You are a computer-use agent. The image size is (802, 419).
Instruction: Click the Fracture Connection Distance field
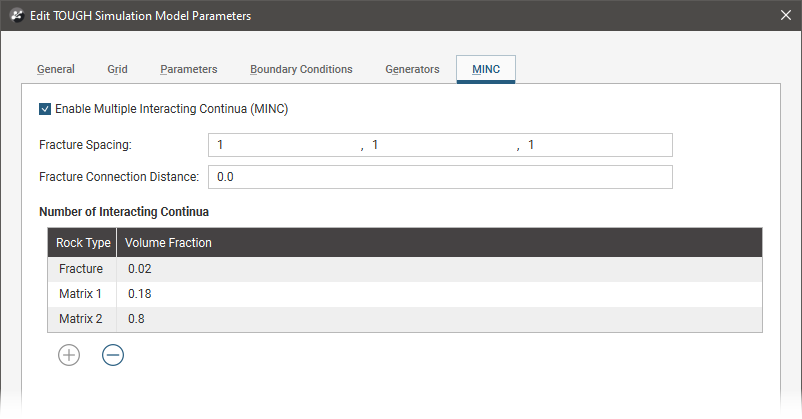tap(440, 177)
